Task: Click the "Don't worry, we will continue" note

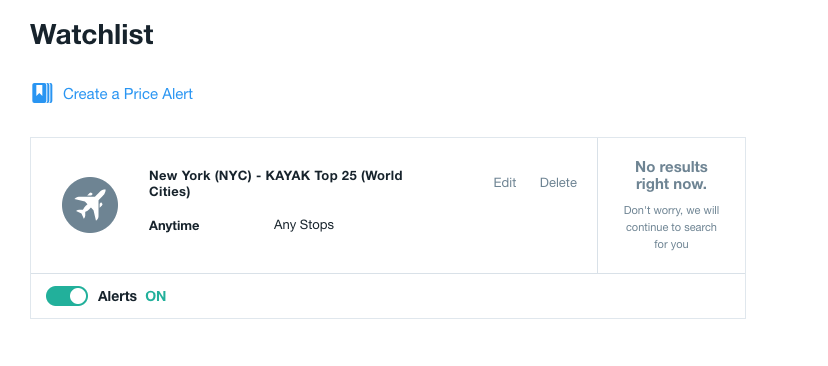Action: pyautogui.click(x=671, y=227)
